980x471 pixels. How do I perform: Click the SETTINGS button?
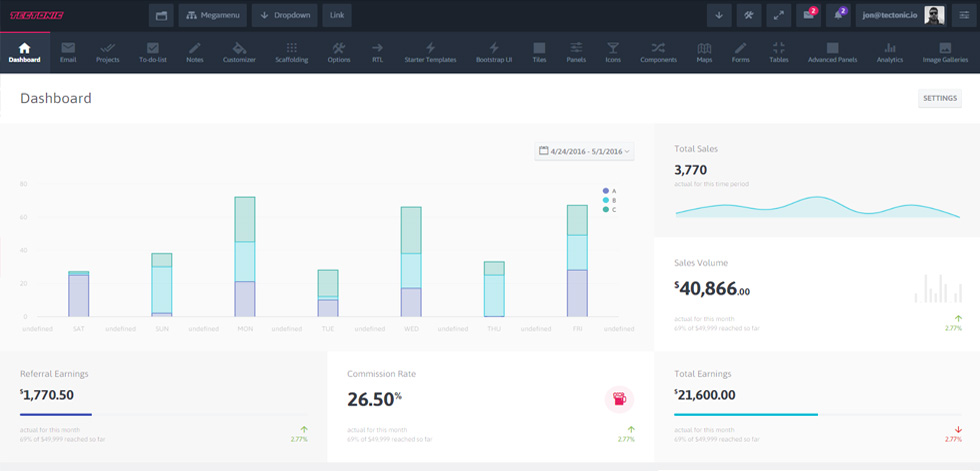[940, 98]
